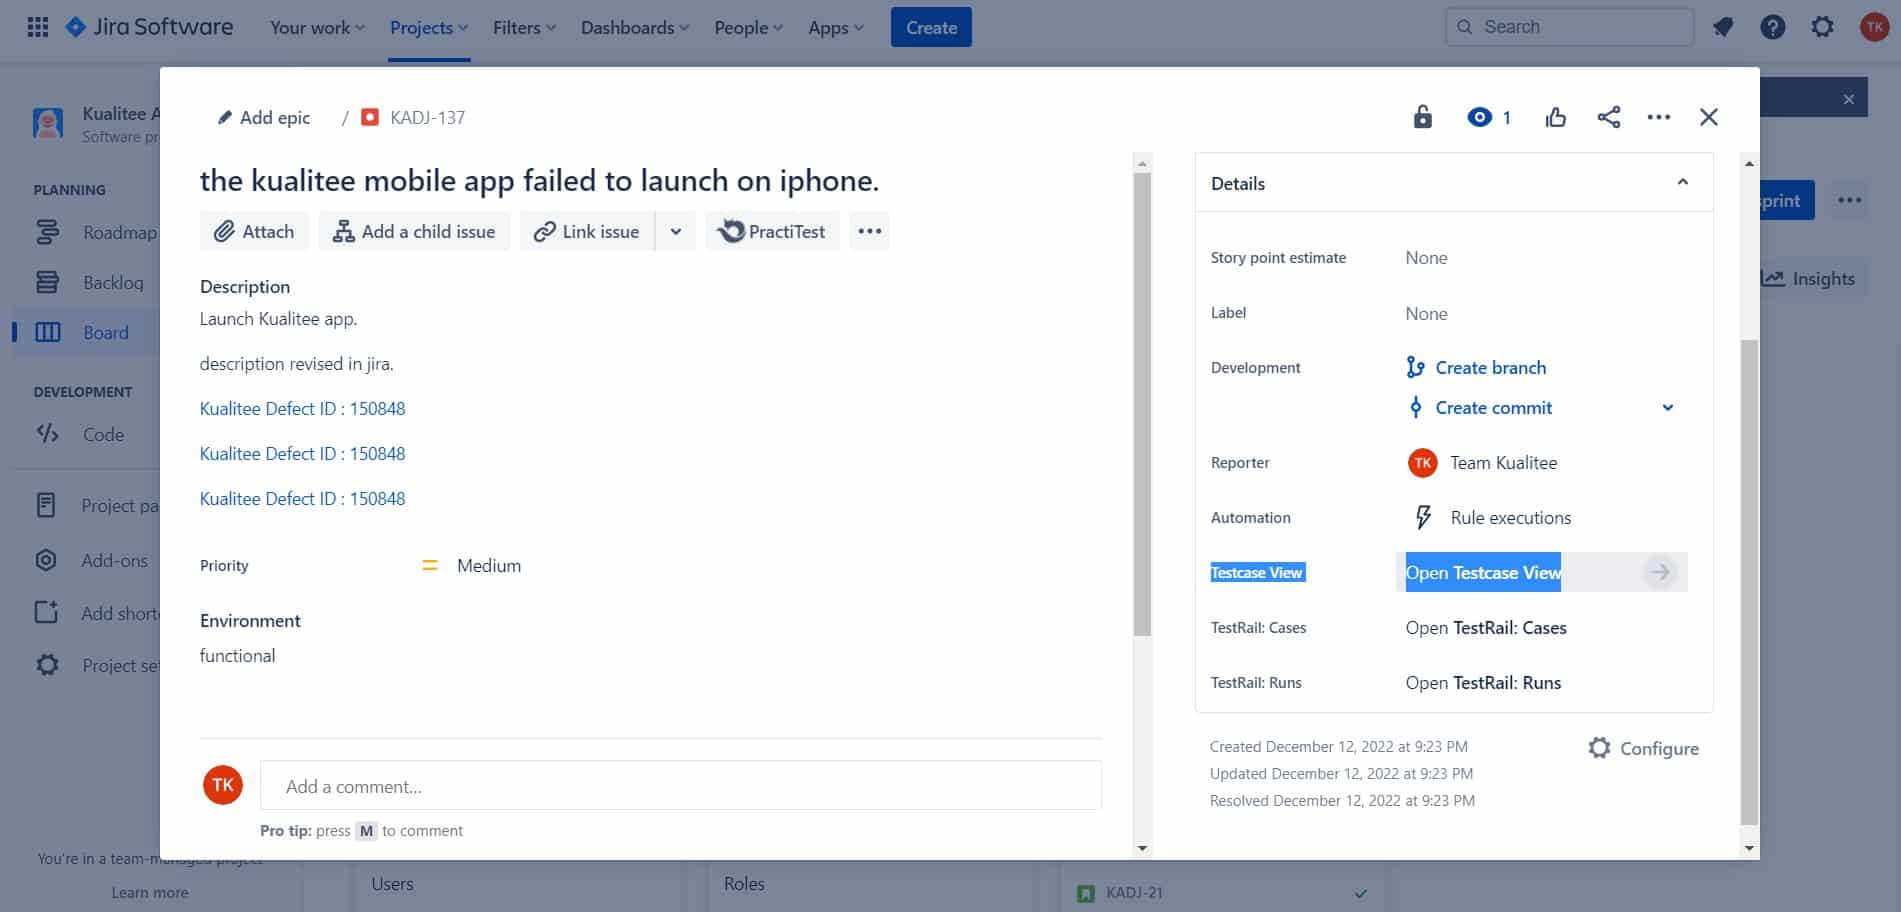Click the share issue icon
This screenshot has height=912, width=1901.
pos(1608,117)
